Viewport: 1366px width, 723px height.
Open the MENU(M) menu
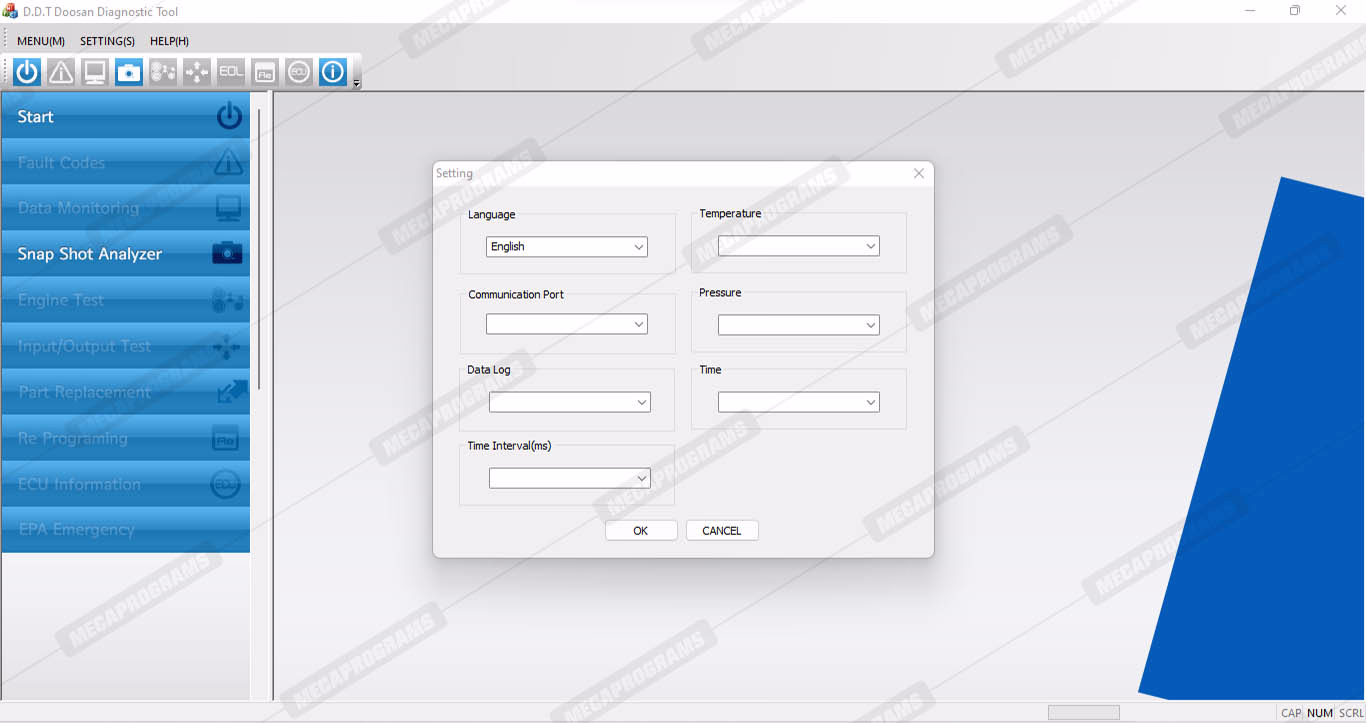[41, 41]
